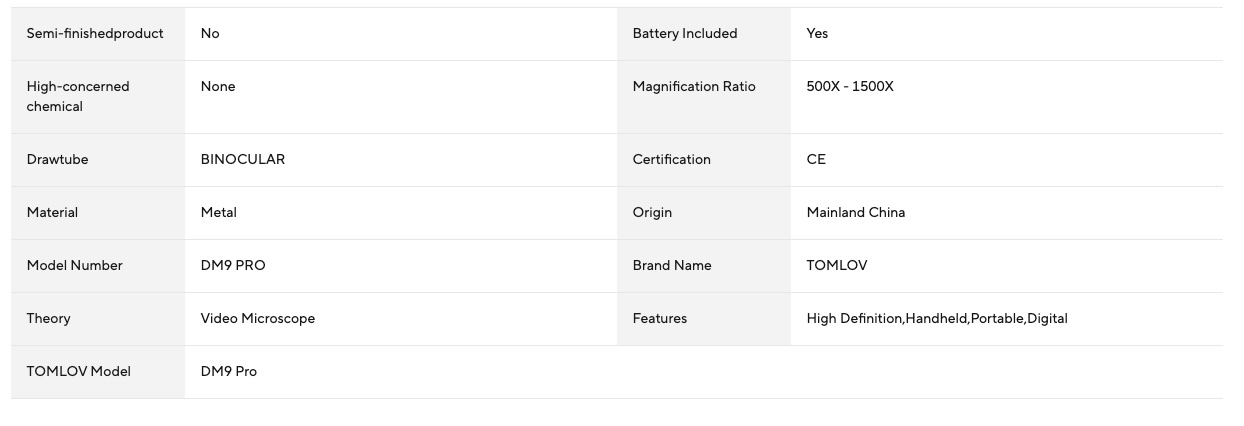Viewport: 1244px width, 426px height.
Task: Click the Yes value for Battery Included
Action: [x=817, y=34]
